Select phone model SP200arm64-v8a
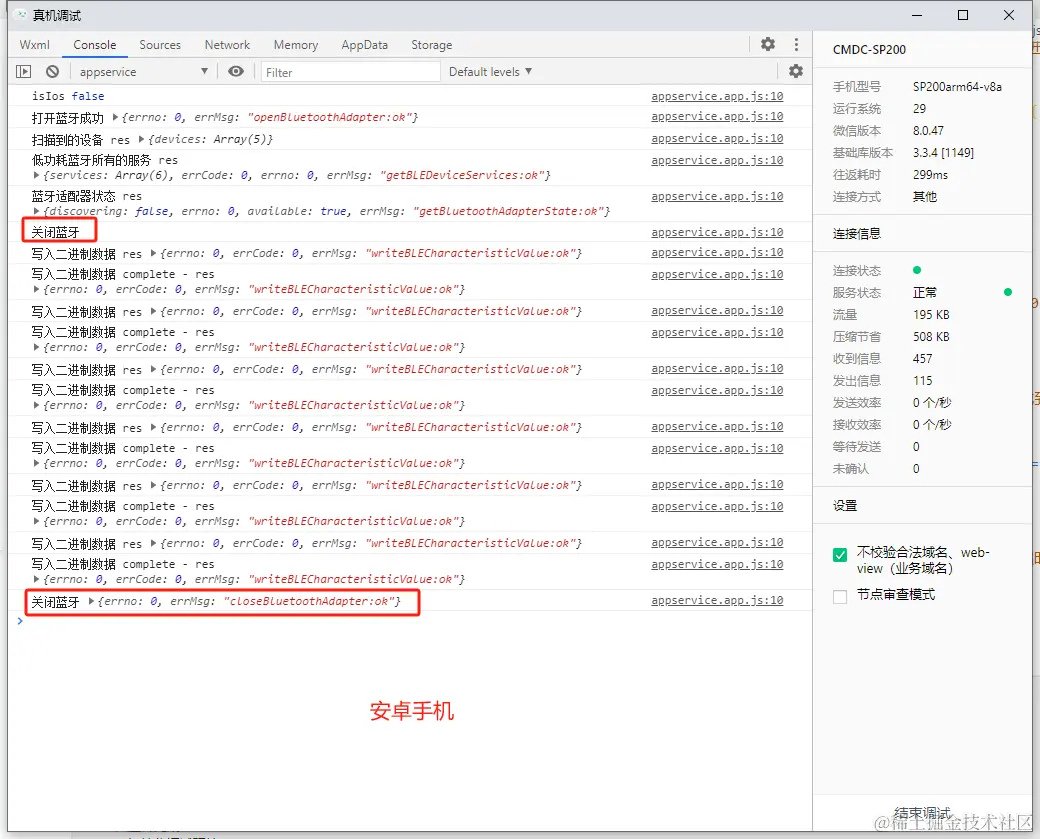The image size is (1040, 839). (957, 87)
